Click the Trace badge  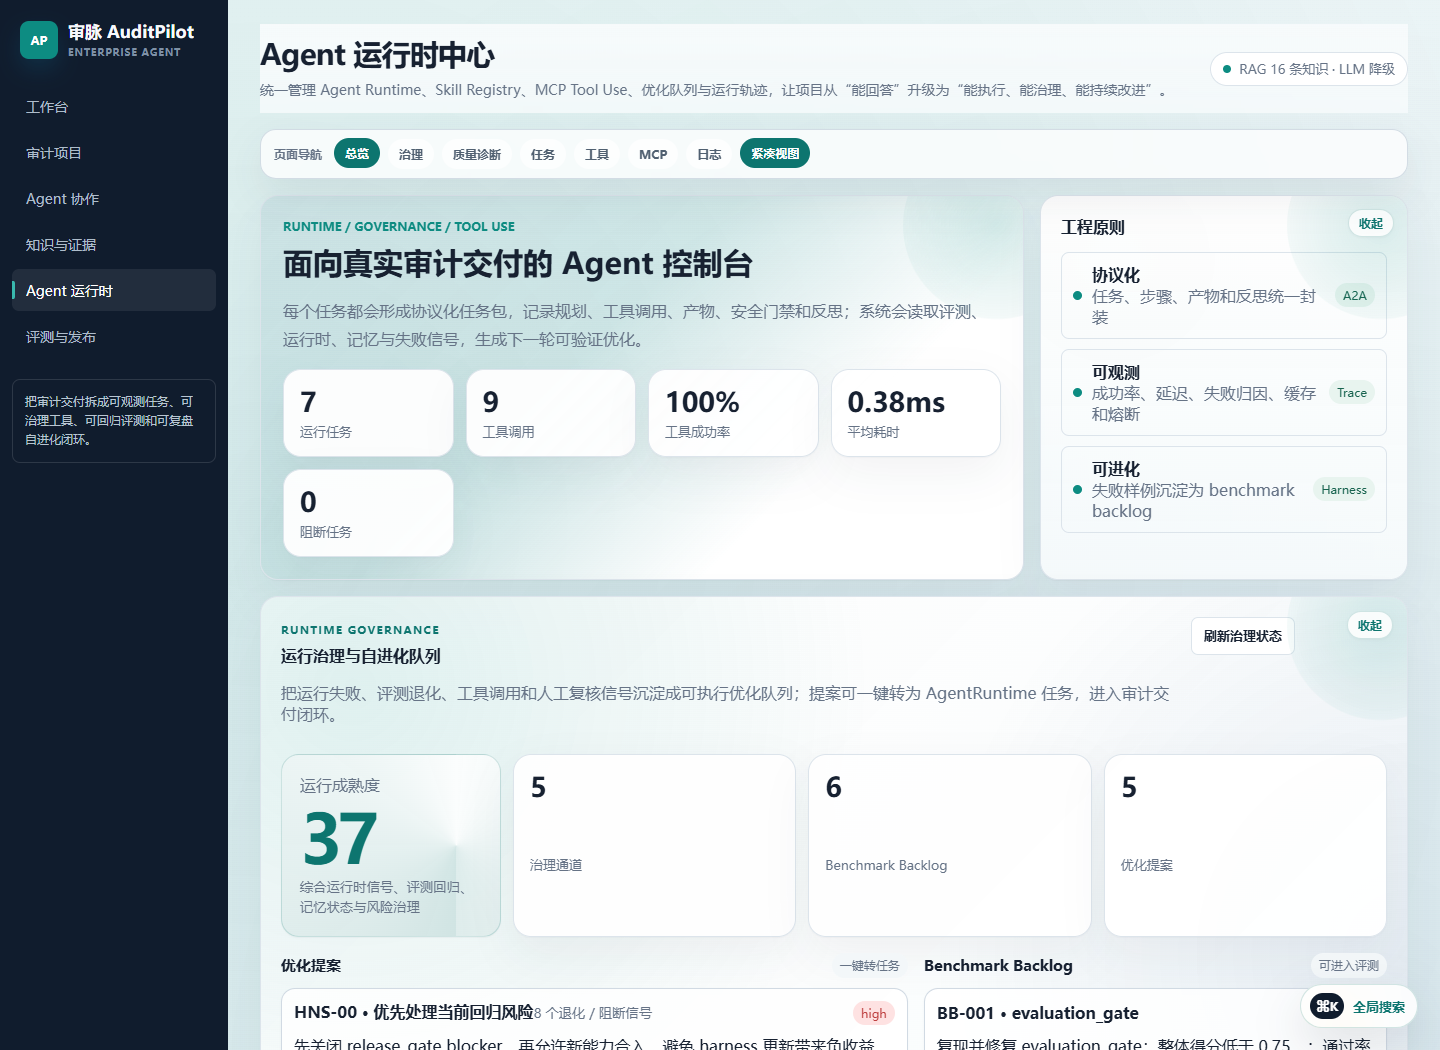1352,392
